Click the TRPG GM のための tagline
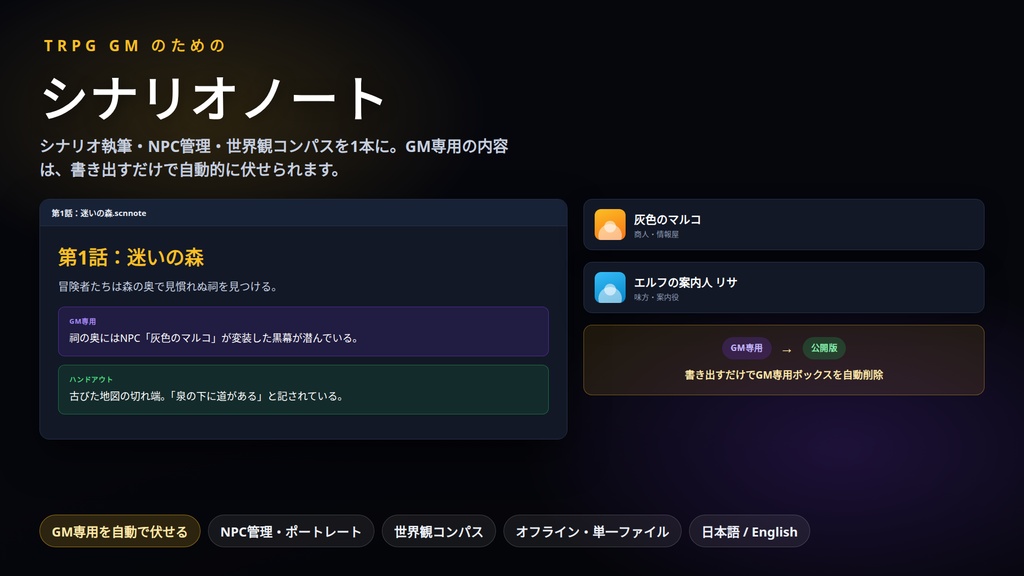1024x576 pixels. click(x=135, y=46)
